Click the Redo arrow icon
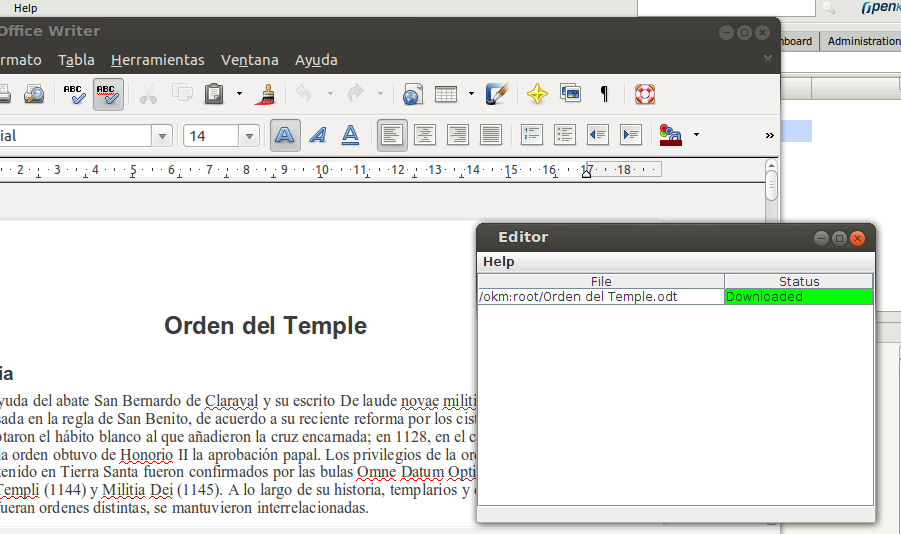901x534 pixels. click(x=355, y=93)
